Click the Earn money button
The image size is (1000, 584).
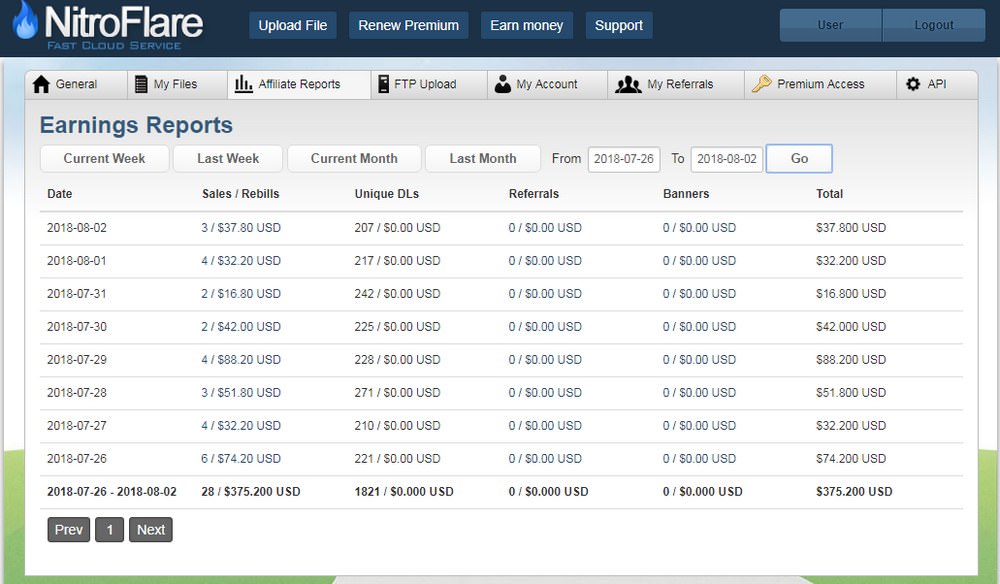coord(527,26)
